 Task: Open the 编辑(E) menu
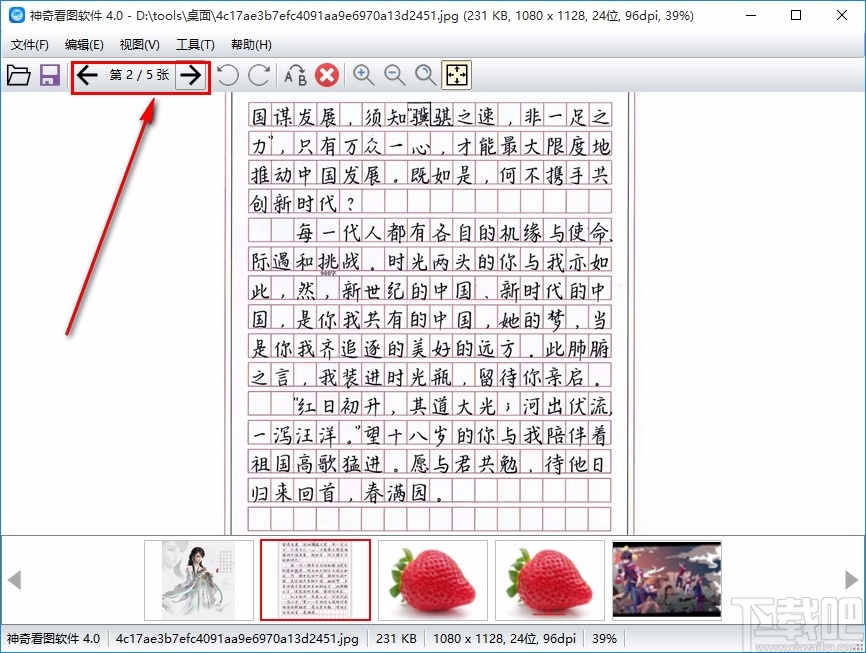[x=84, y=45]
